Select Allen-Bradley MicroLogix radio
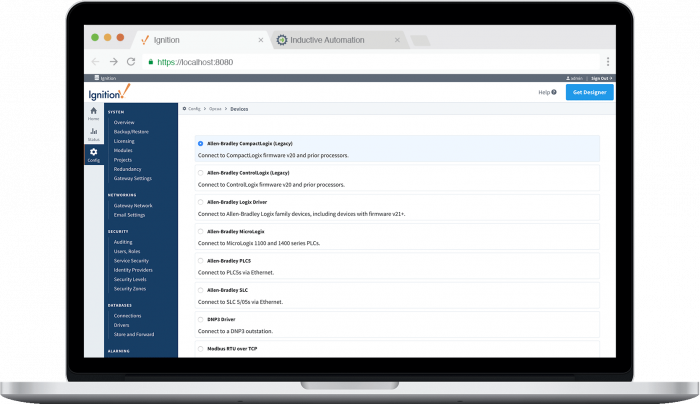 pyautogui.click(x=200, y=231)
